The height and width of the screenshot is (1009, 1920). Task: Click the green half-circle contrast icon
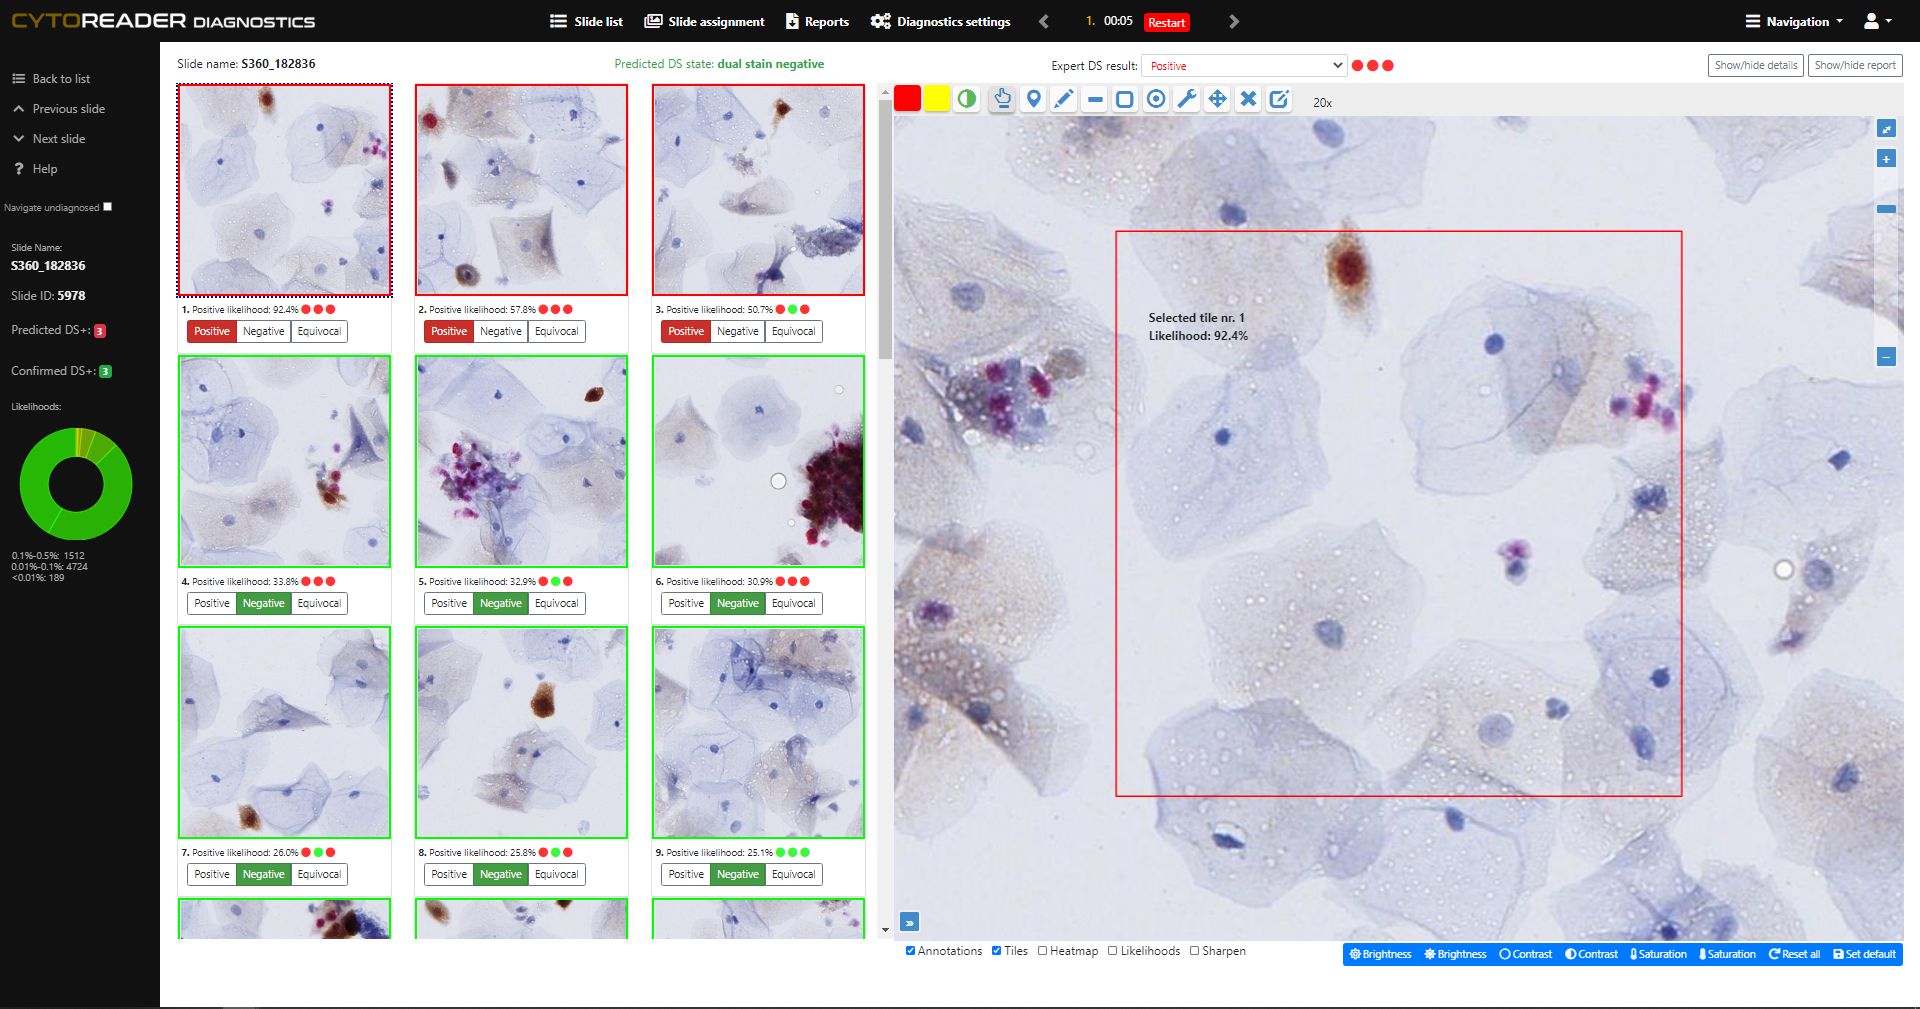966,99
